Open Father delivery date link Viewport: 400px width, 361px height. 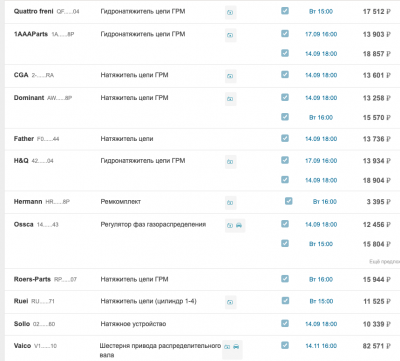click(321, 139)
